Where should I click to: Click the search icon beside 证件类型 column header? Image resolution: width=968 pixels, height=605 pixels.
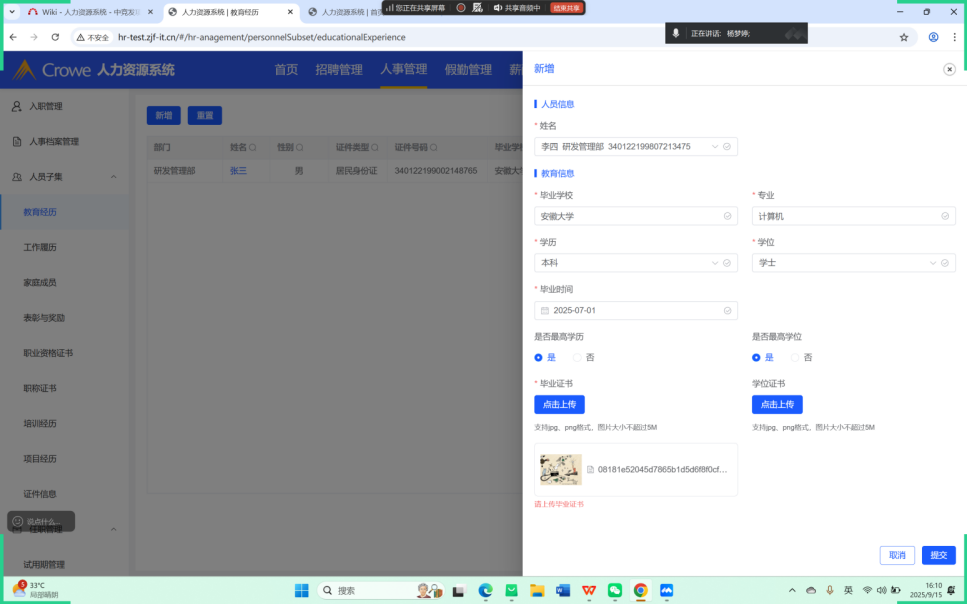click(x=375, y=148)
